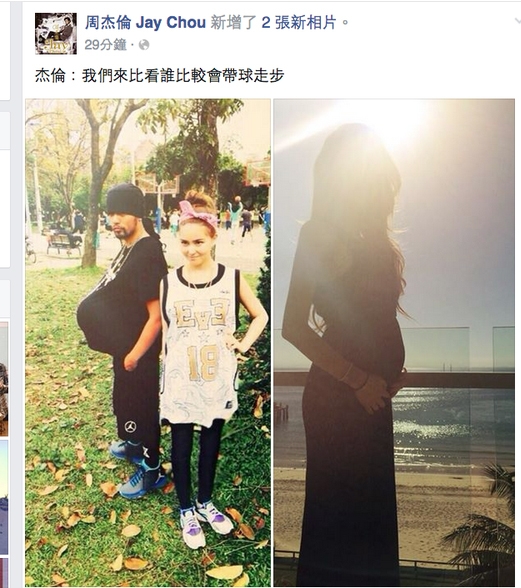Click the EVE text on the jersey
521x588 pixels.
202,312
